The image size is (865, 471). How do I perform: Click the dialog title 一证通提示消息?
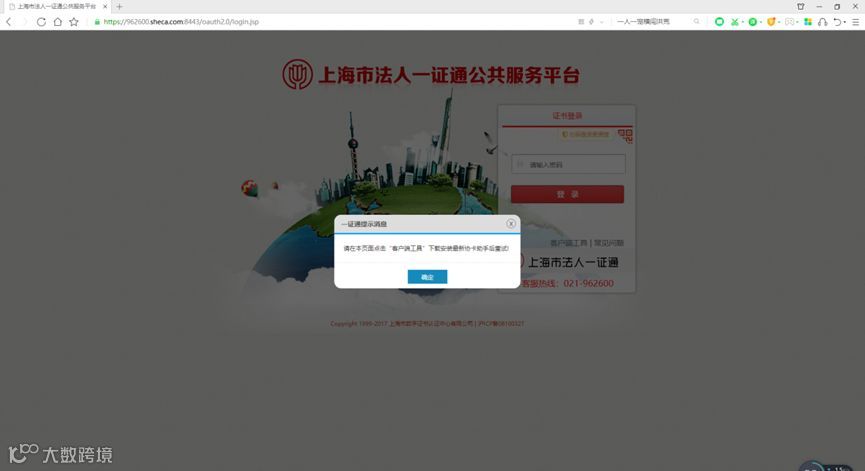tap(364, 224)
